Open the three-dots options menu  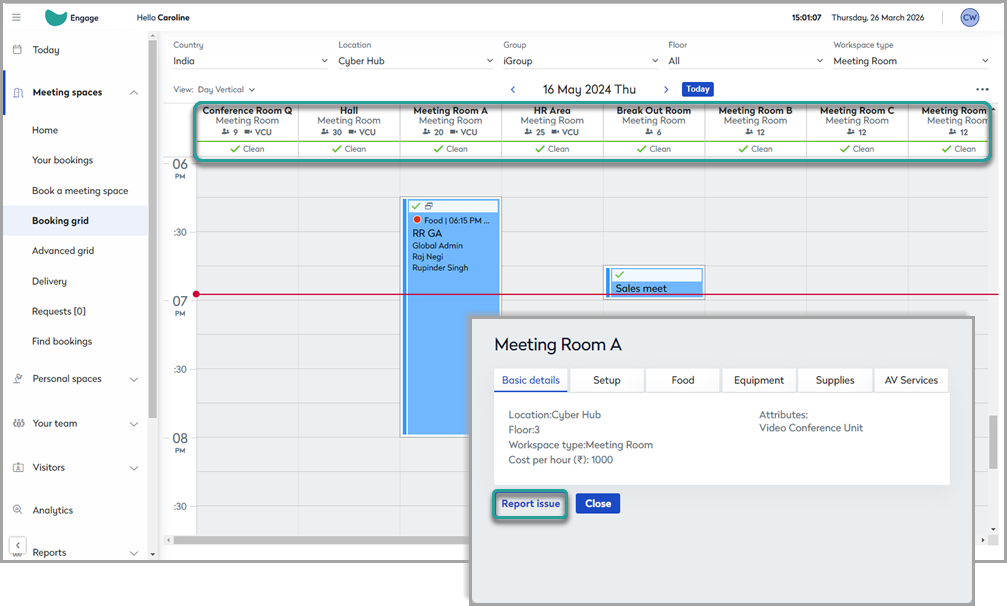(982, 89)
